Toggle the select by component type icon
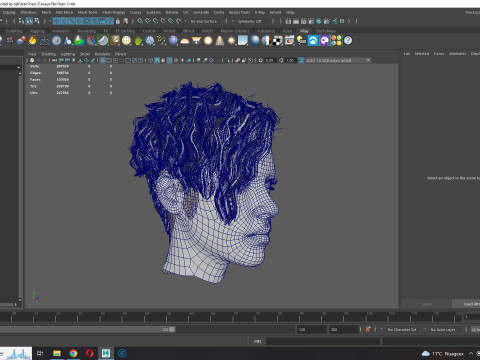 click(x=37, y=21)
